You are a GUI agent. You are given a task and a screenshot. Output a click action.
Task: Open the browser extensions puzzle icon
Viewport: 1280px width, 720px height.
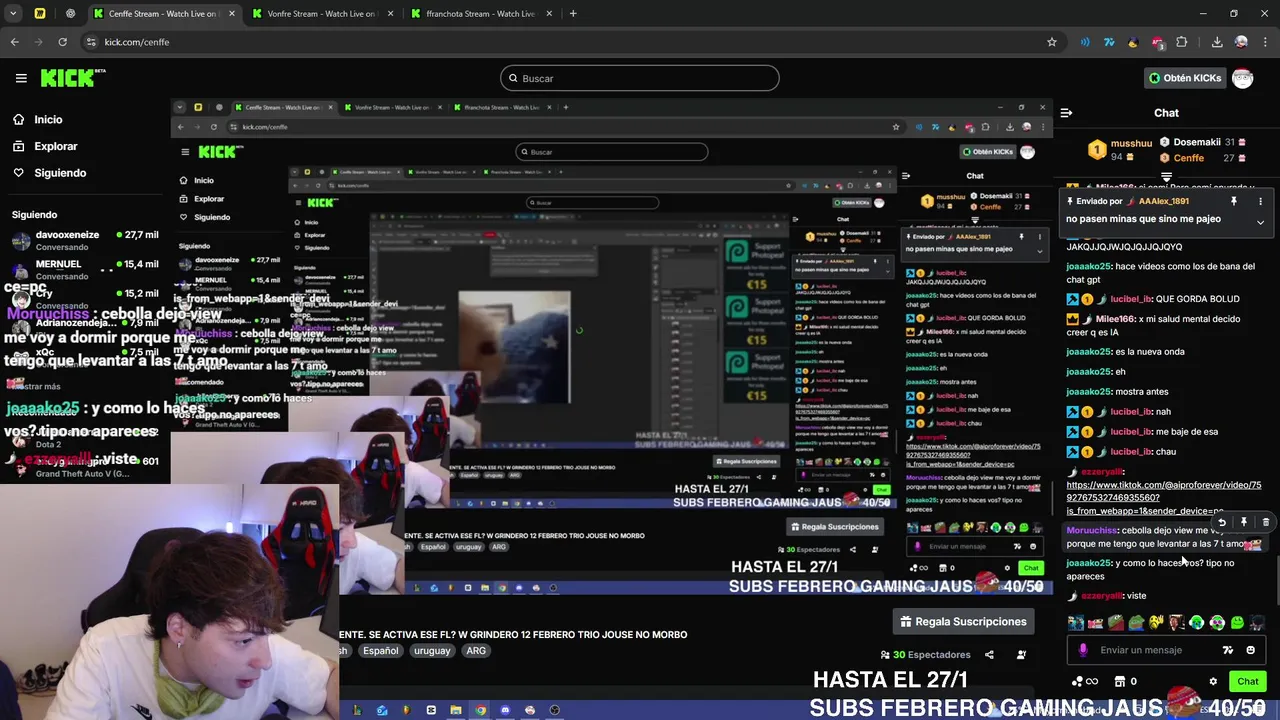click(1182, 42)
